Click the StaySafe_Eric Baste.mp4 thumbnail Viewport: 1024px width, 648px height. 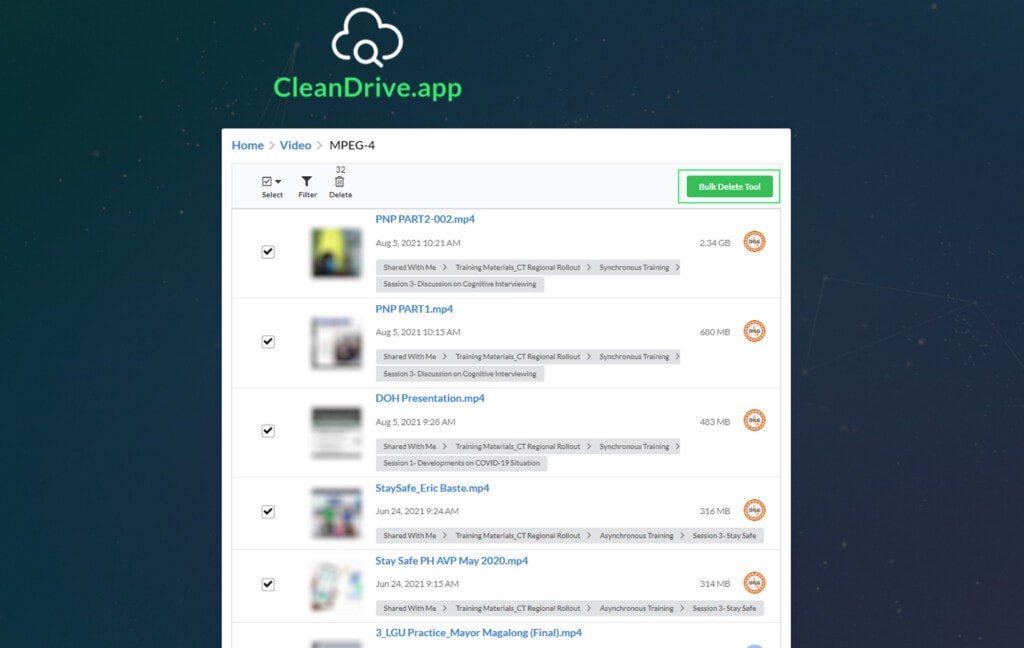pos(336,513)
